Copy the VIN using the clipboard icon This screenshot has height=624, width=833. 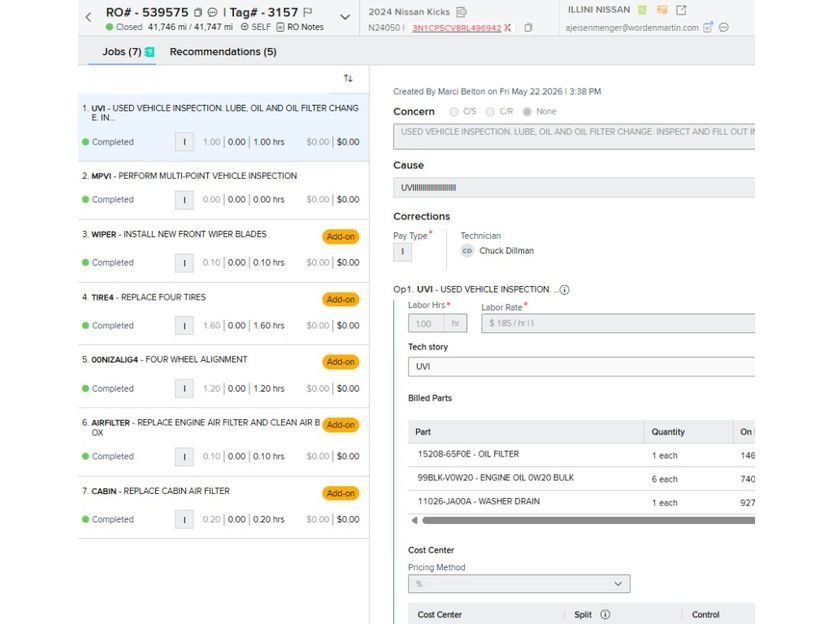tap(528, 28)
